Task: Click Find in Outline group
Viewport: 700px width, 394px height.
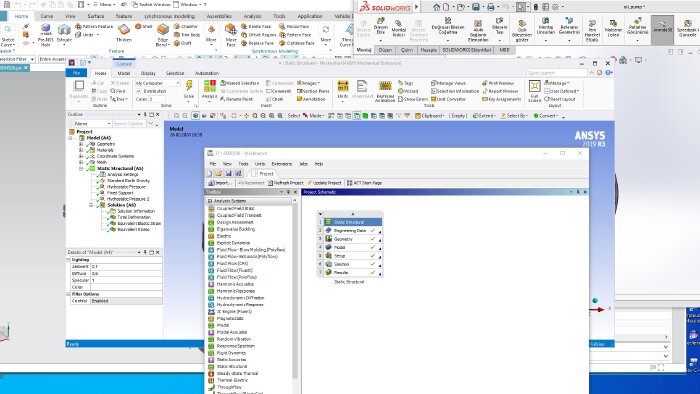Action: 118,91
